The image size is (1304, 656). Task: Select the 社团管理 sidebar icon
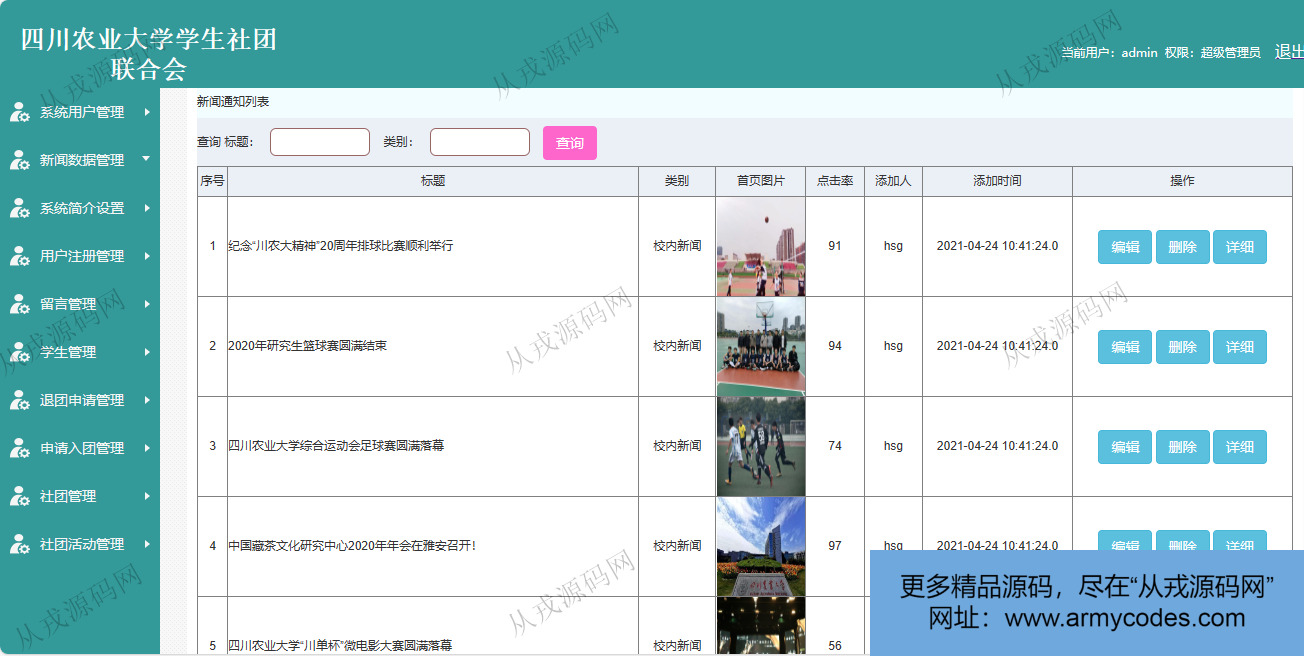(x=19, y=496)
